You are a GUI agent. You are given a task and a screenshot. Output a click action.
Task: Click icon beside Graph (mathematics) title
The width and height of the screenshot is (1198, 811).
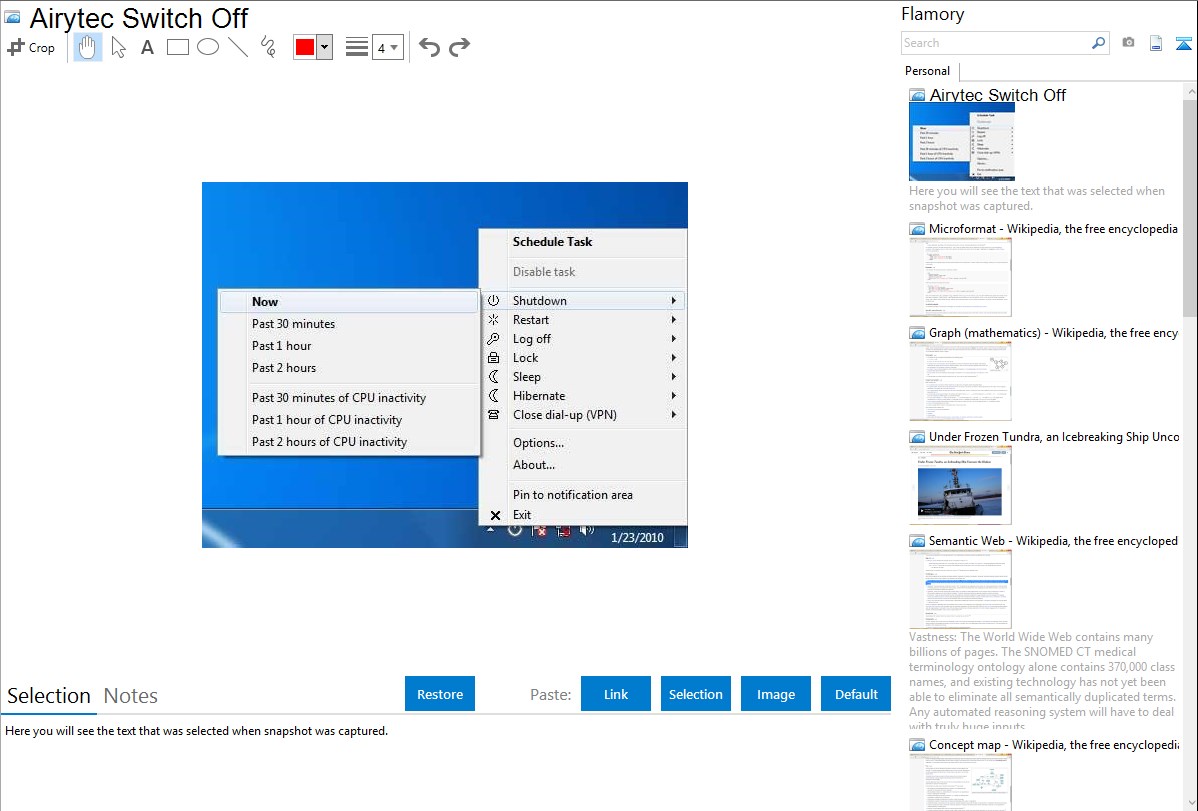pyautogui.click(x=917, y=333)
